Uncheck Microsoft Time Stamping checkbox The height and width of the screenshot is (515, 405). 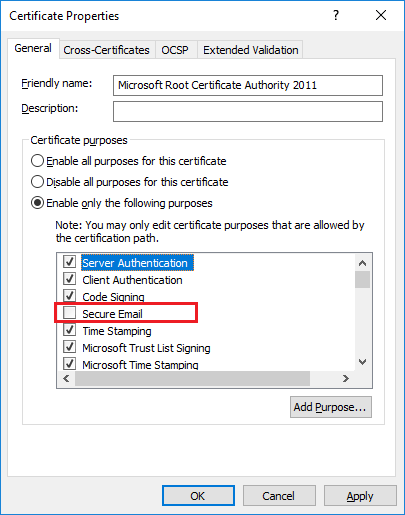69,364
